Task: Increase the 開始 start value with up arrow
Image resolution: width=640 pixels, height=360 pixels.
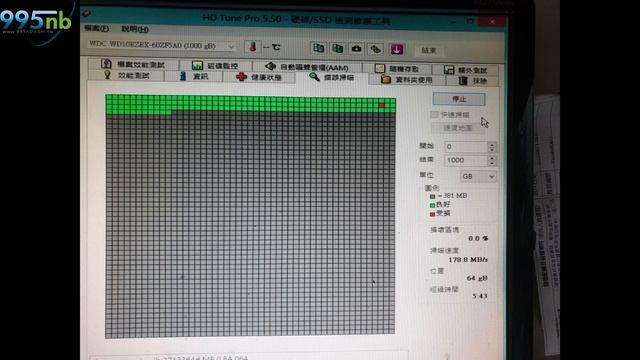Action: coord(491,144)
